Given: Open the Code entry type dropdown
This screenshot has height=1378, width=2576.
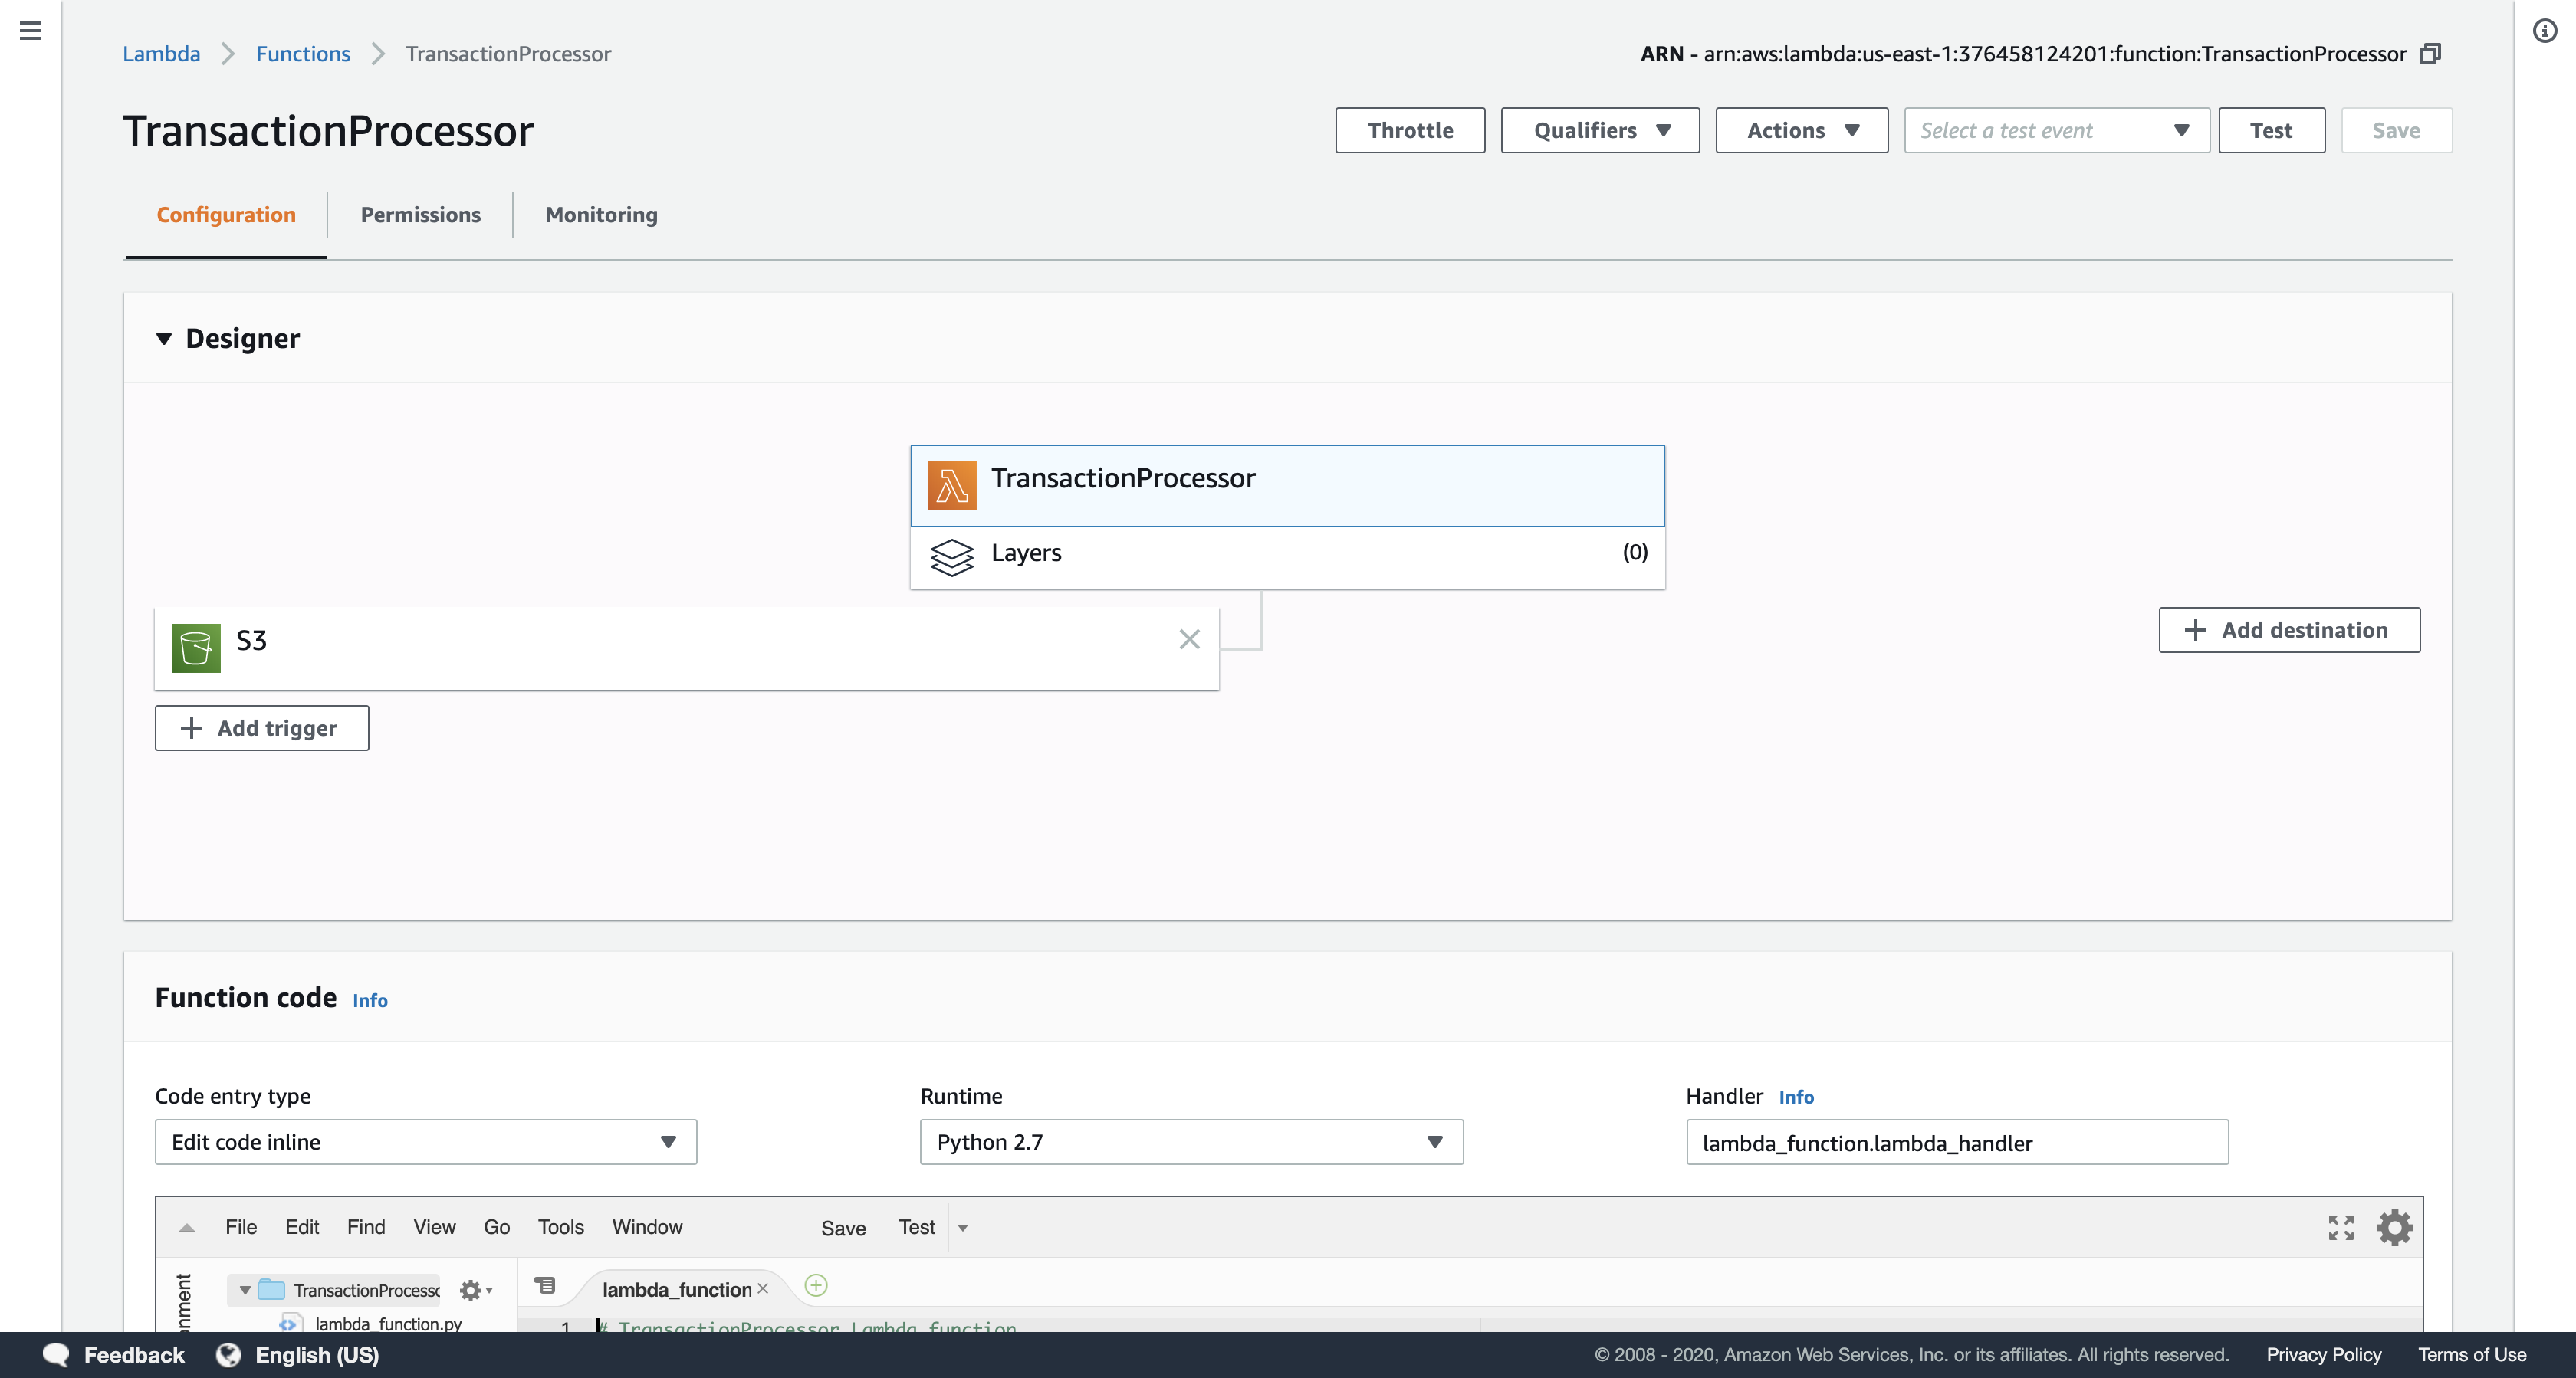Looking at the screenshot, I should [425, 1142].
